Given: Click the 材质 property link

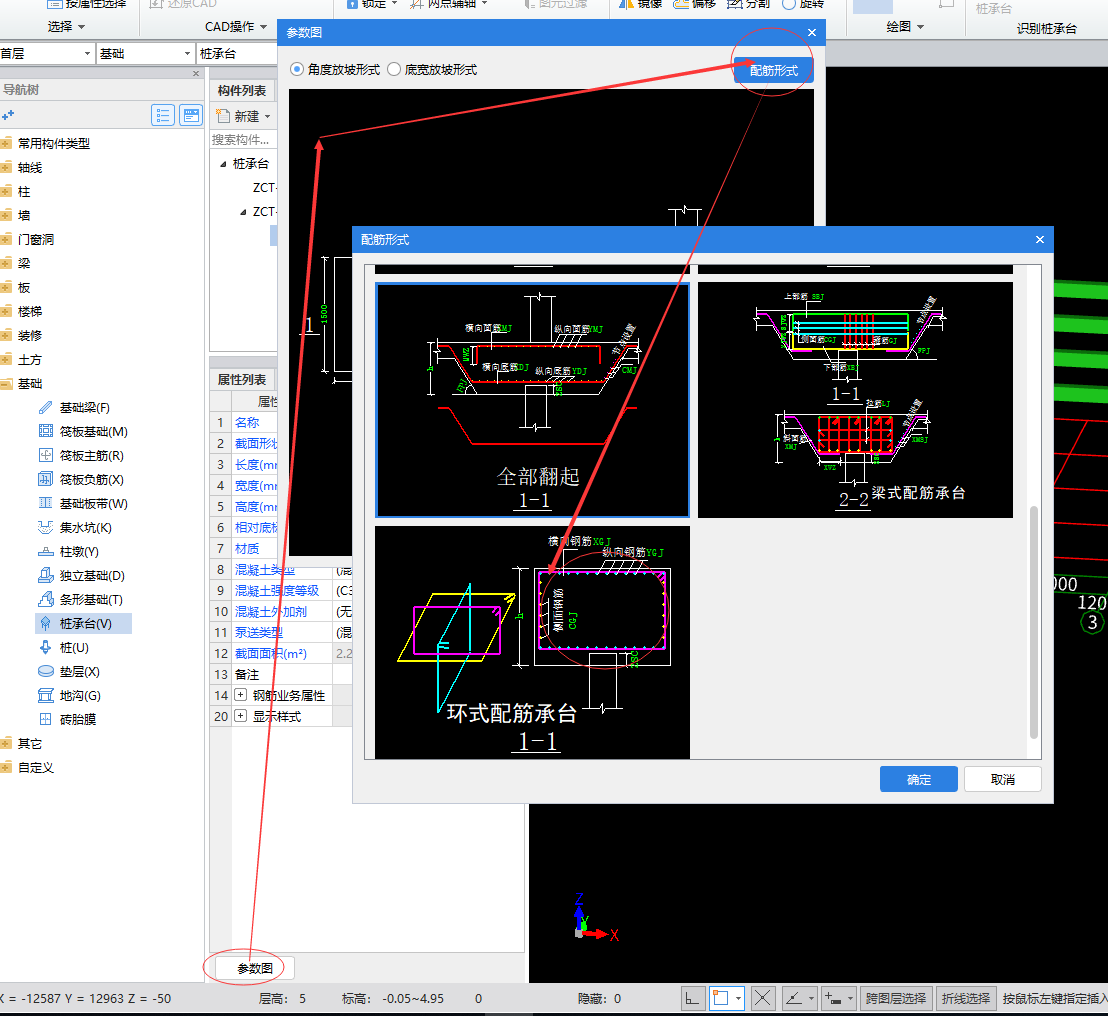Looking at the screenshot, I should [247, 548].
